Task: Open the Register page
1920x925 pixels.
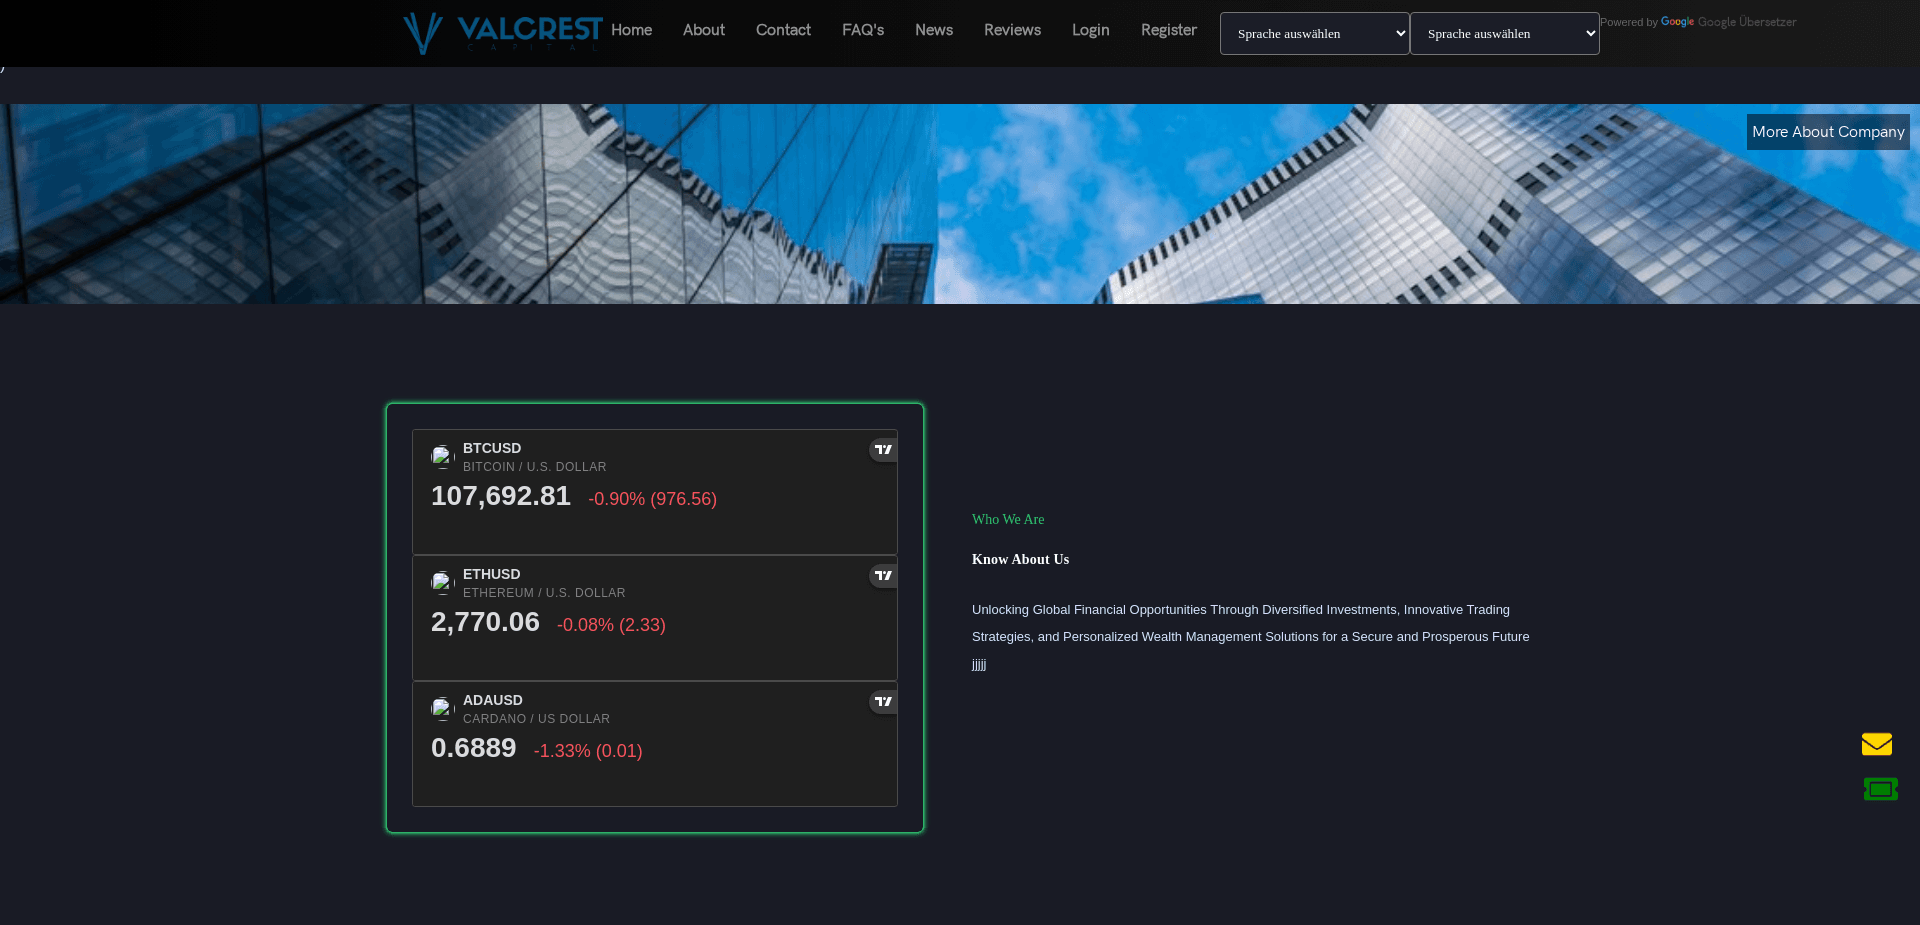Action: pos(1168,30)
